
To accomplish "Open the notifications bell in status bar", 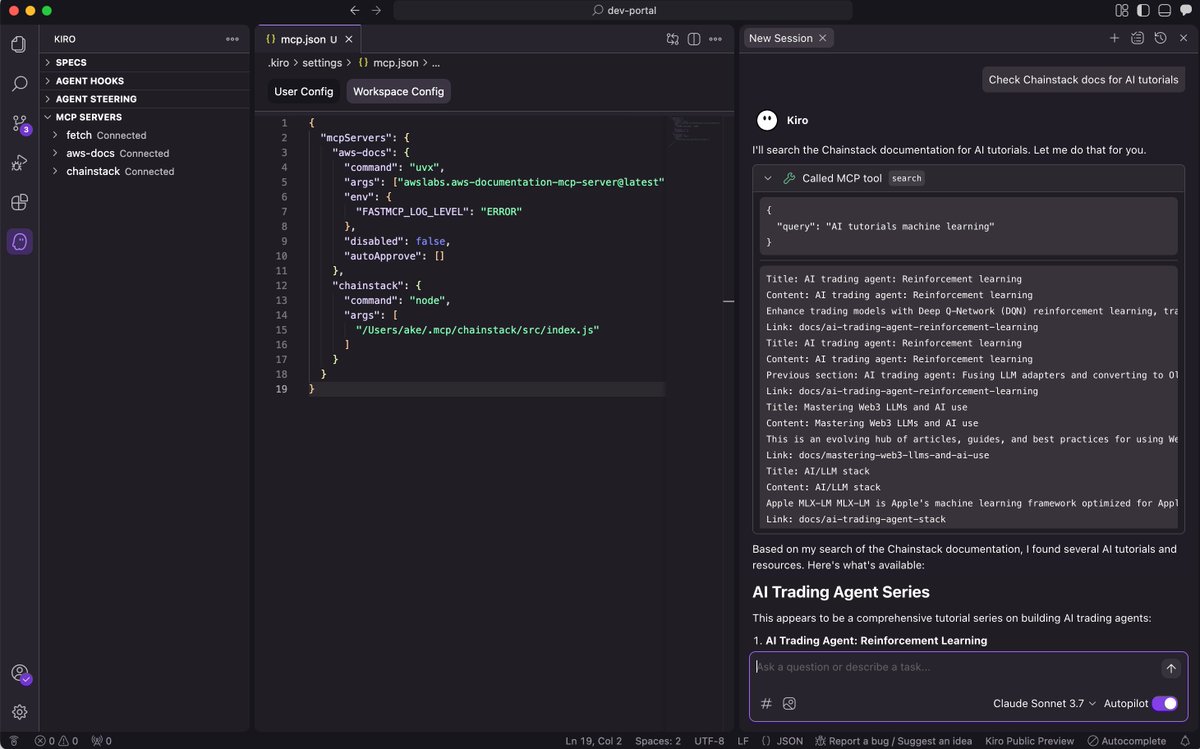I will pos(1185,741).
